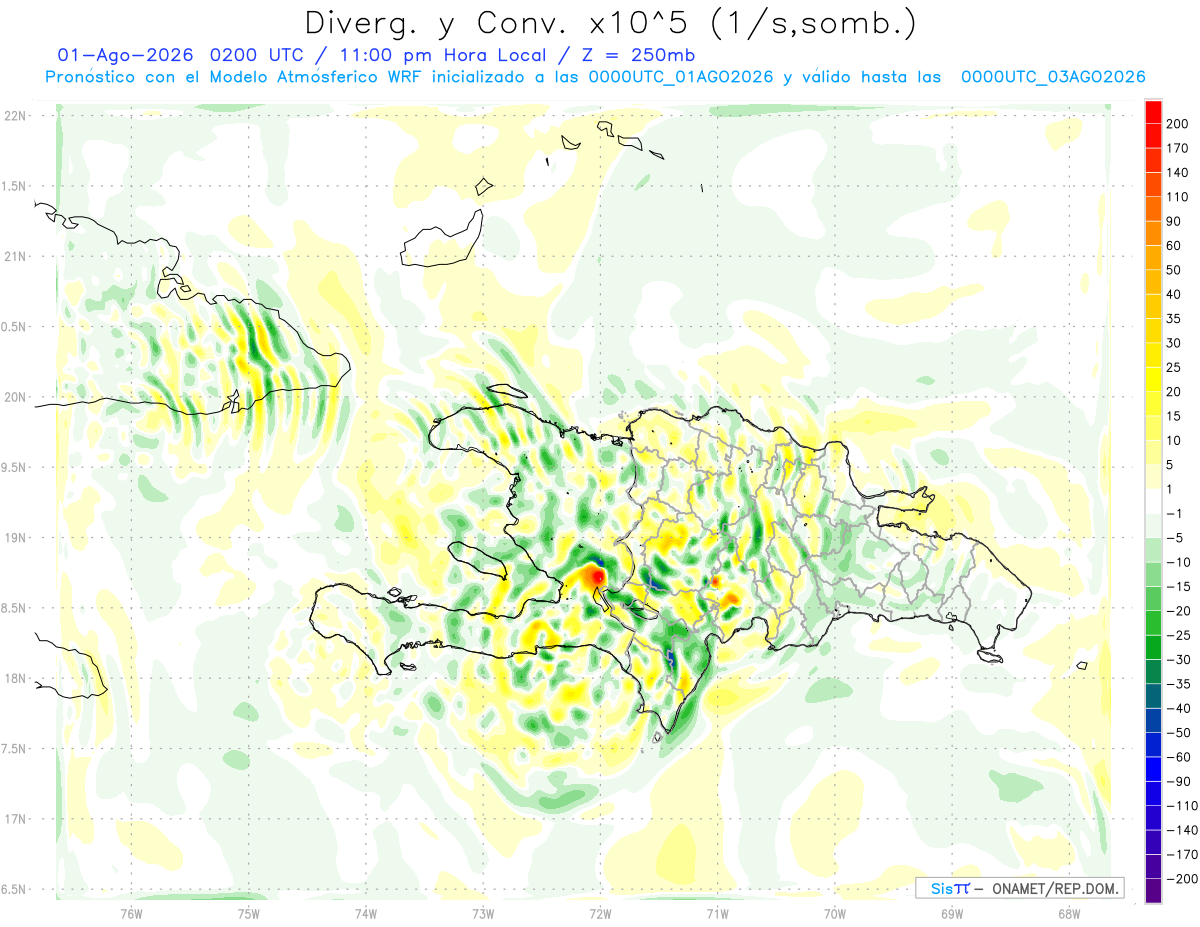
Task: Click the '19N' latitude label
Action: click(x=15, y=538)
